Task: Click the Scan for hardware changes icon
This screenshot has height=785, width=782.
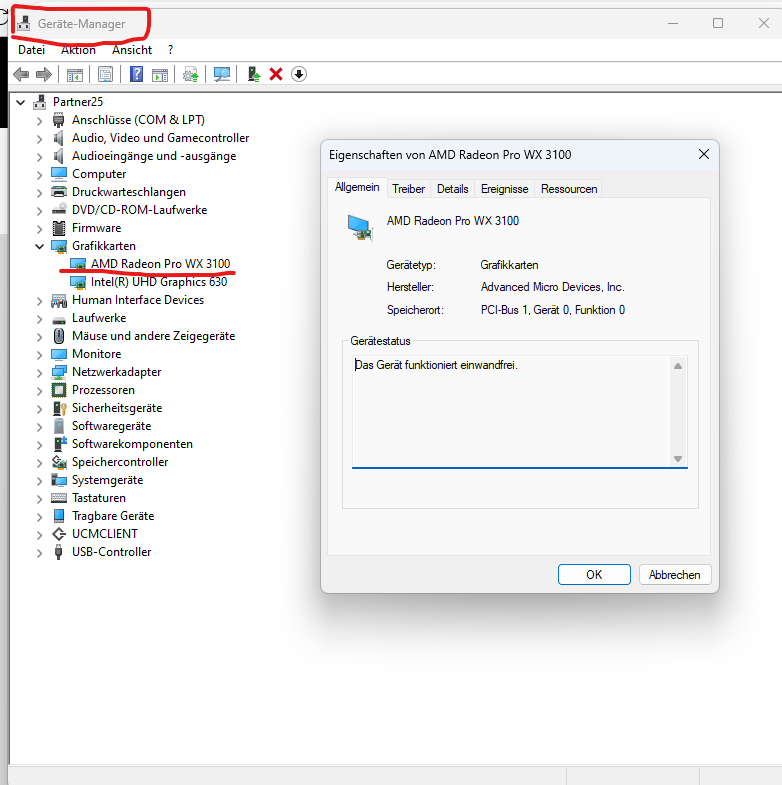Action: pos(221,75)
